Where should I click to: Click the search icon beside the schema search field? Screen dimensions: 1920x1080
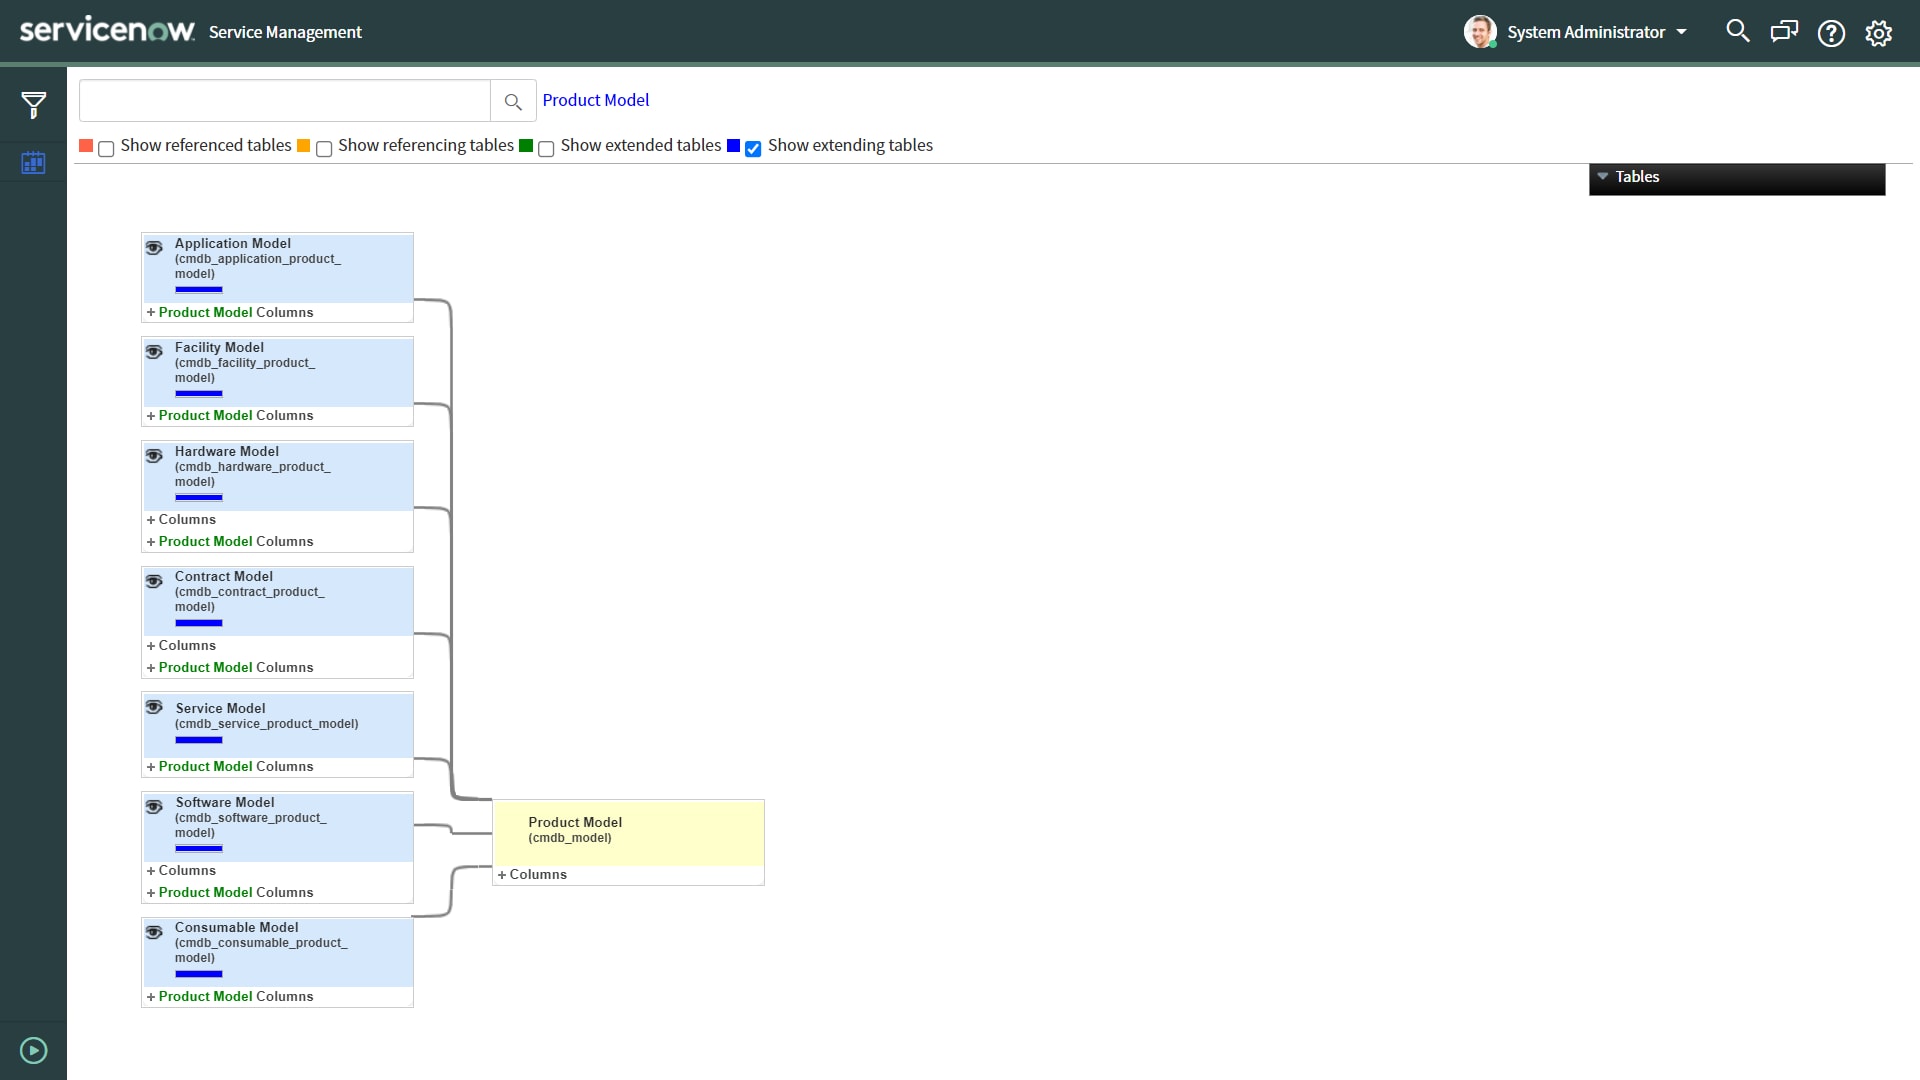click(513, 101)
